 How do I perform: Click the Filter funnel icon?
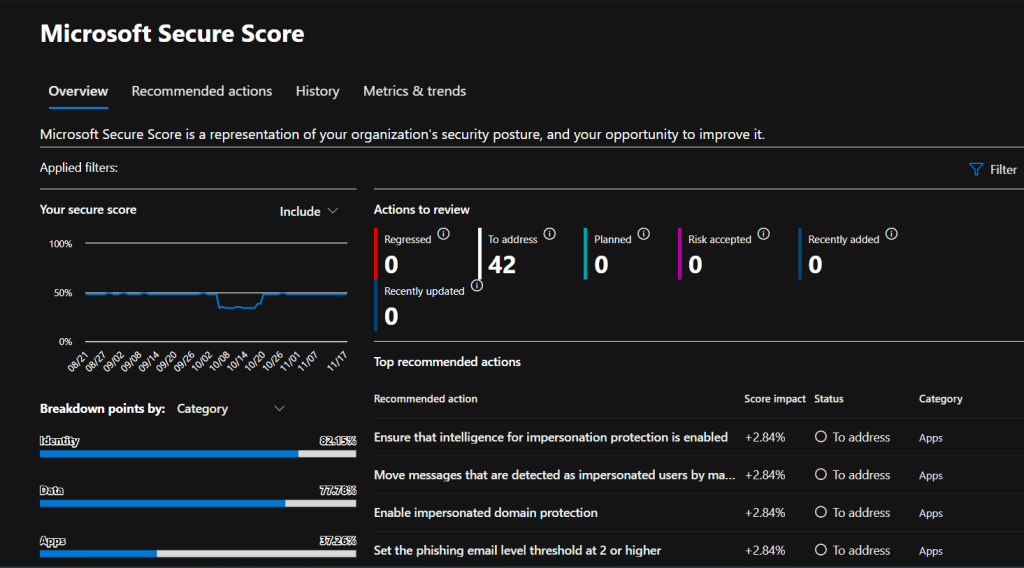pyautogui.click(x=976, y=170)
